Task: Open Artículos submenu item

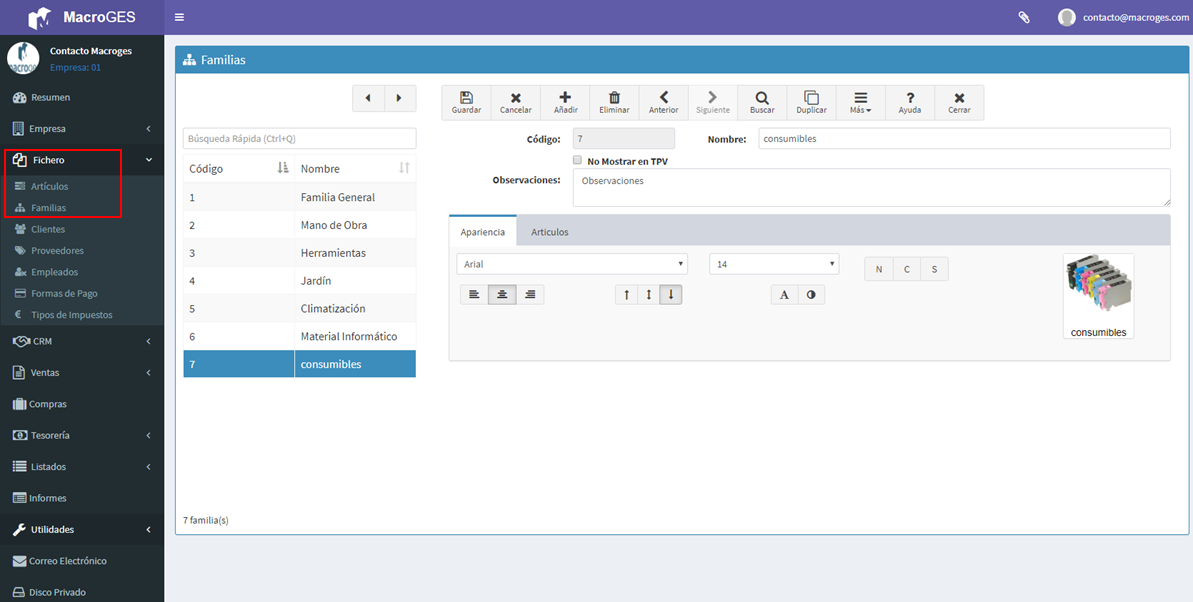Action: point(81,186)
